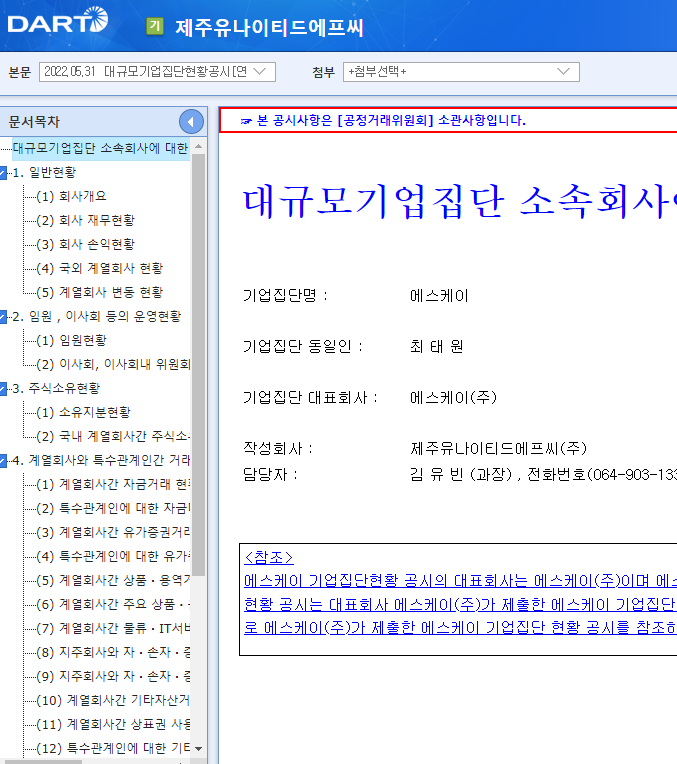Open (1) 회사개요 in document tree
Viewport: 677px width, 764px height.
click(71, 196)
